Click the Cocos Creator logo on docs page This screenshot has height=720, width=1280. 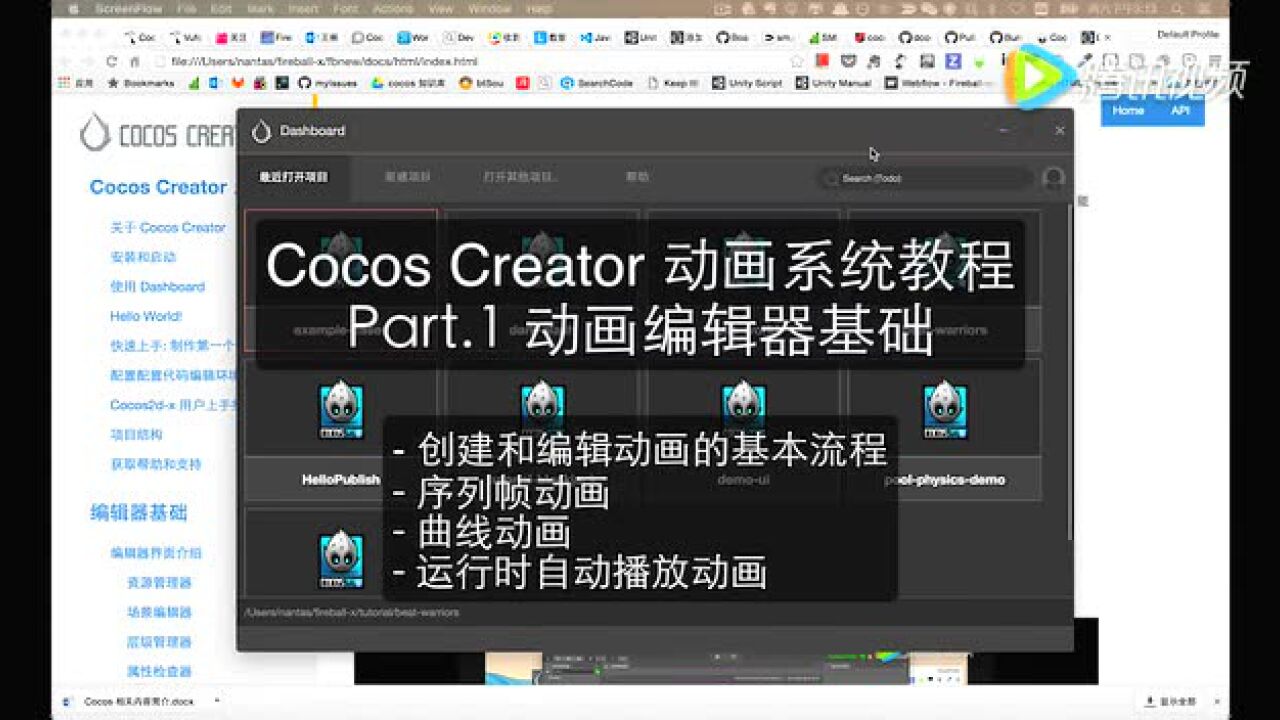point(157,134)
